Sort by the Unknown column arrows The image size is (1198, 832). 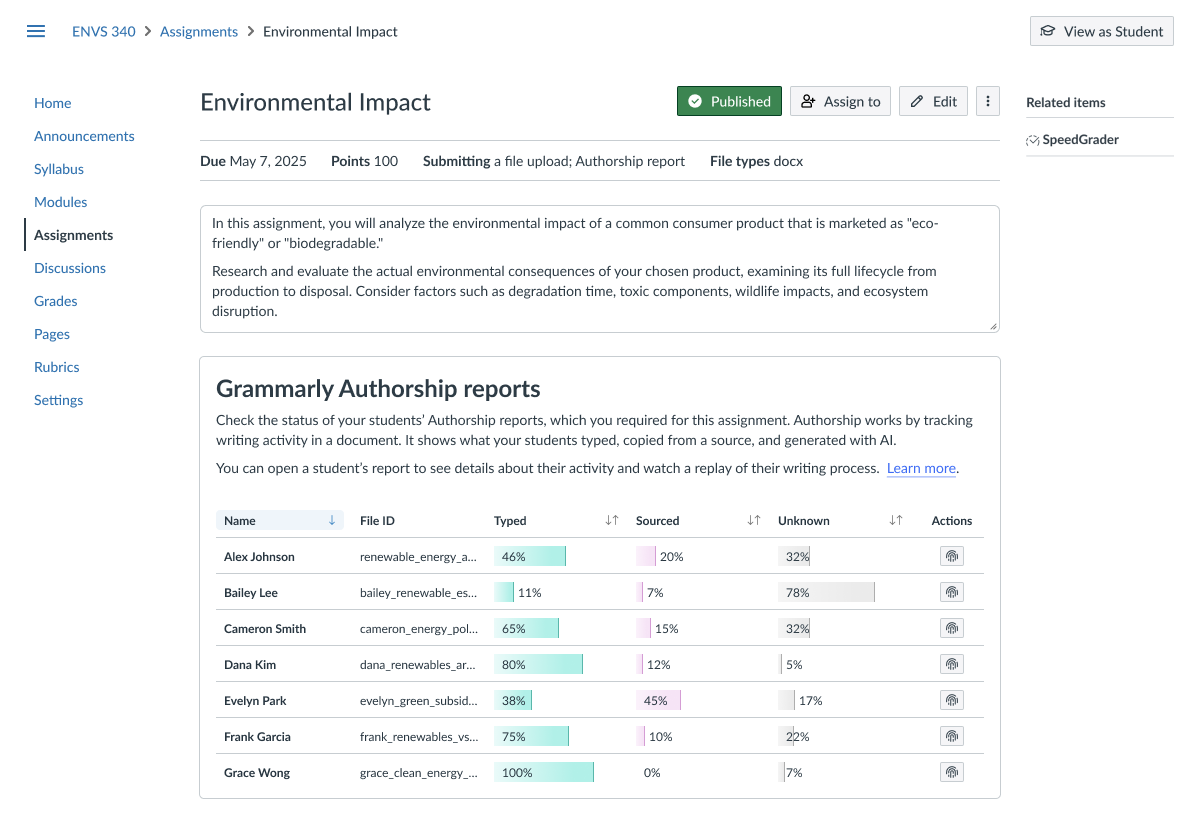(x=895, y=520)
